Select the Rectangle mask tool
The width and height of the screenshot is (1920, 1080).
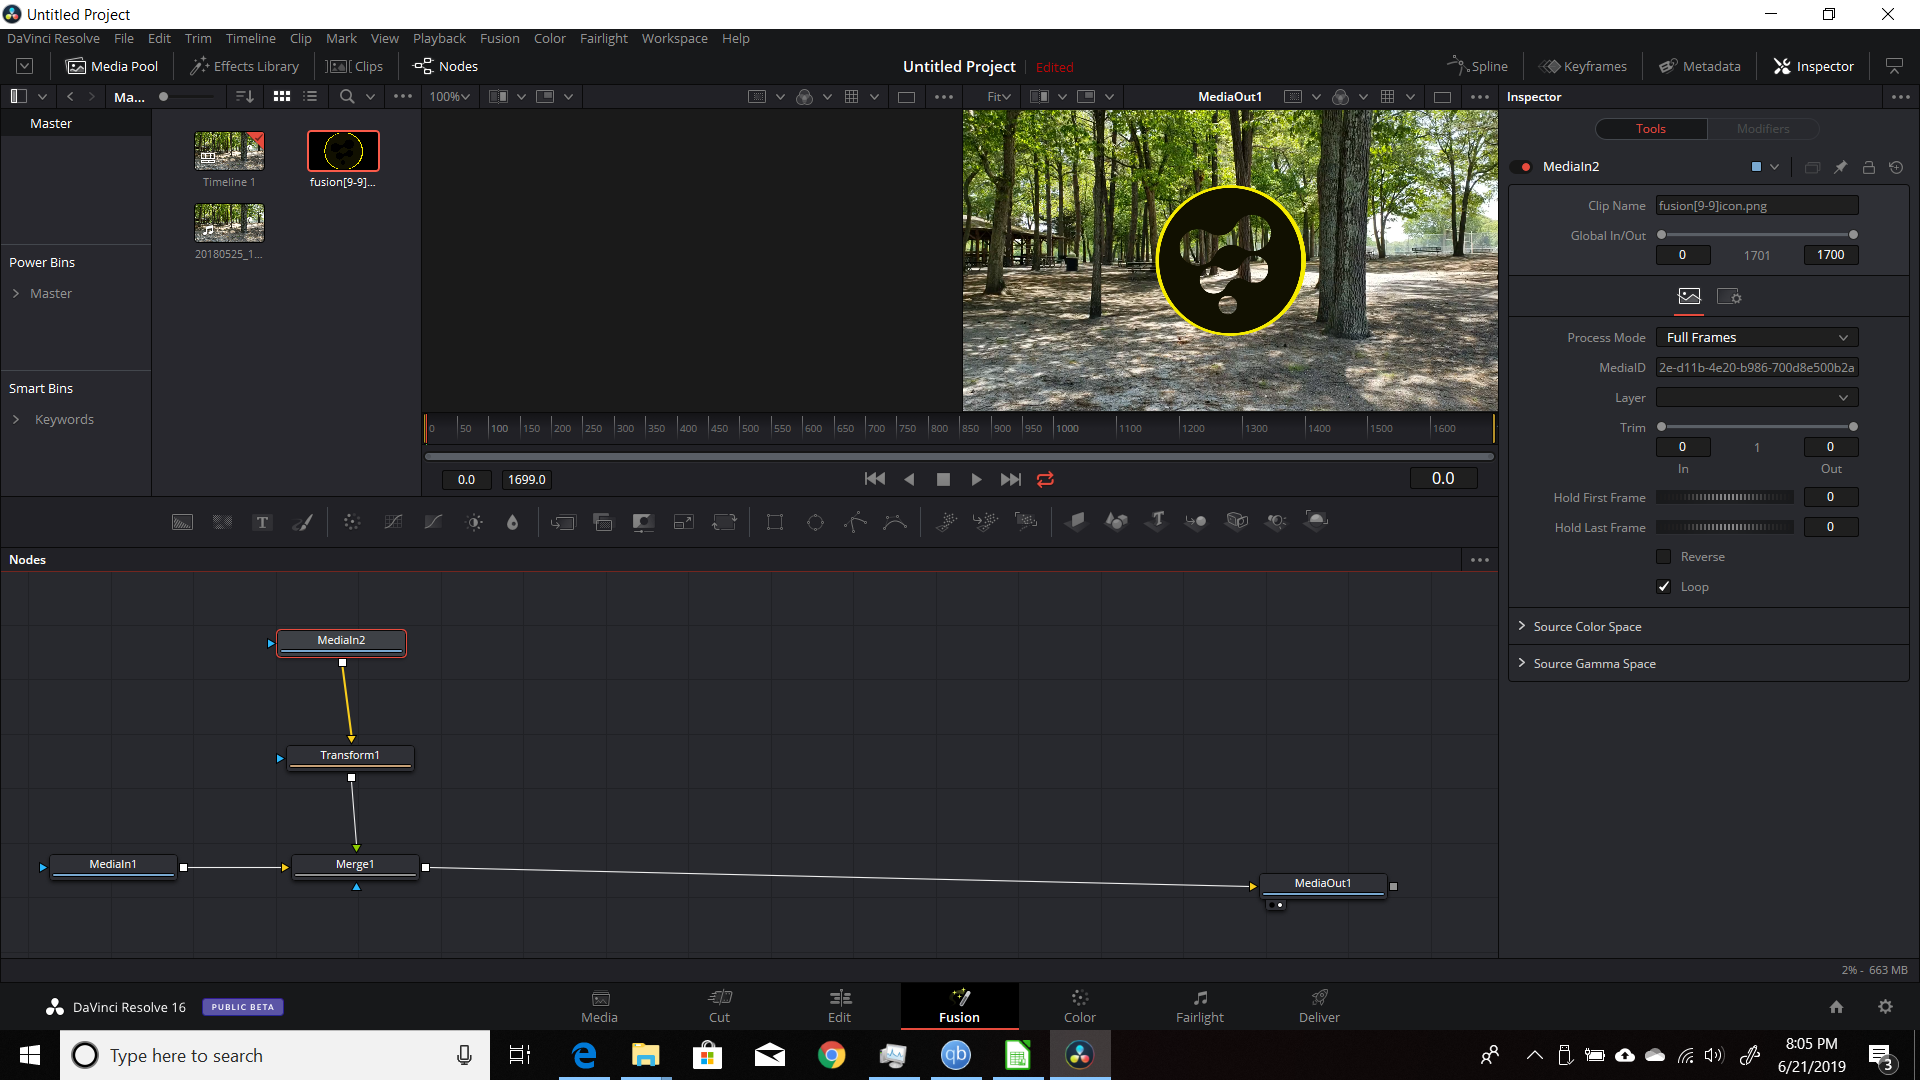click(775, 522)
